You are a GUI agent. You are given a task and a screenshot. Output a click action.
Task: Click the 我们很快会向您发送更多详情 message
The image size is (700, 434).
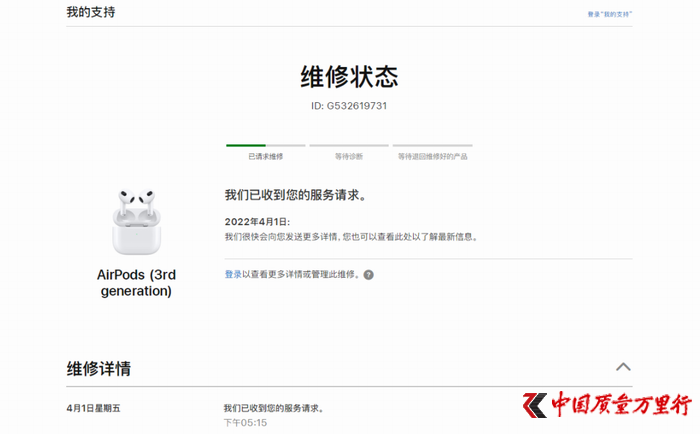(x=351, y=237)
